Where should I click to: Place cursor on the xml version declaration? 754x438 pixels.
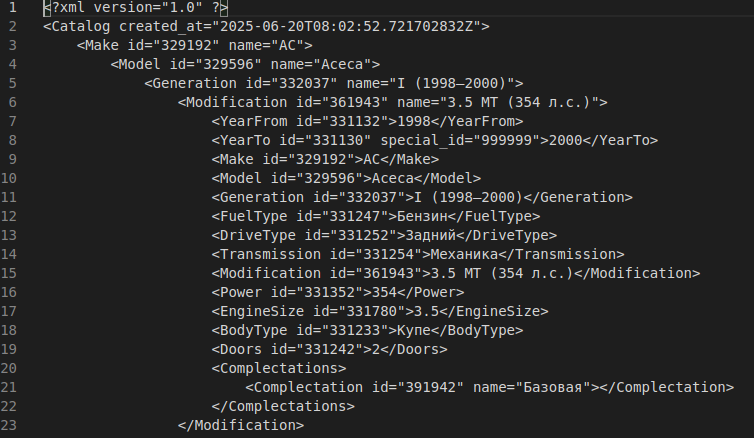coord(136,7)
